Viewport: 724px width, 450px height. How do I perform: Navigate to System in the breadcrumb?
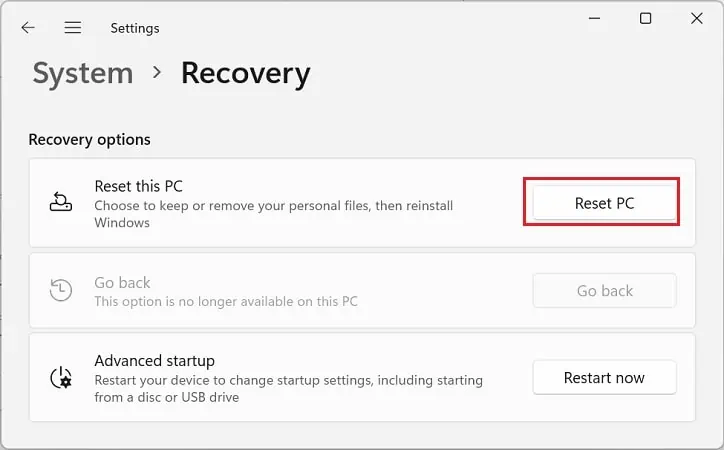pos(82,73)
